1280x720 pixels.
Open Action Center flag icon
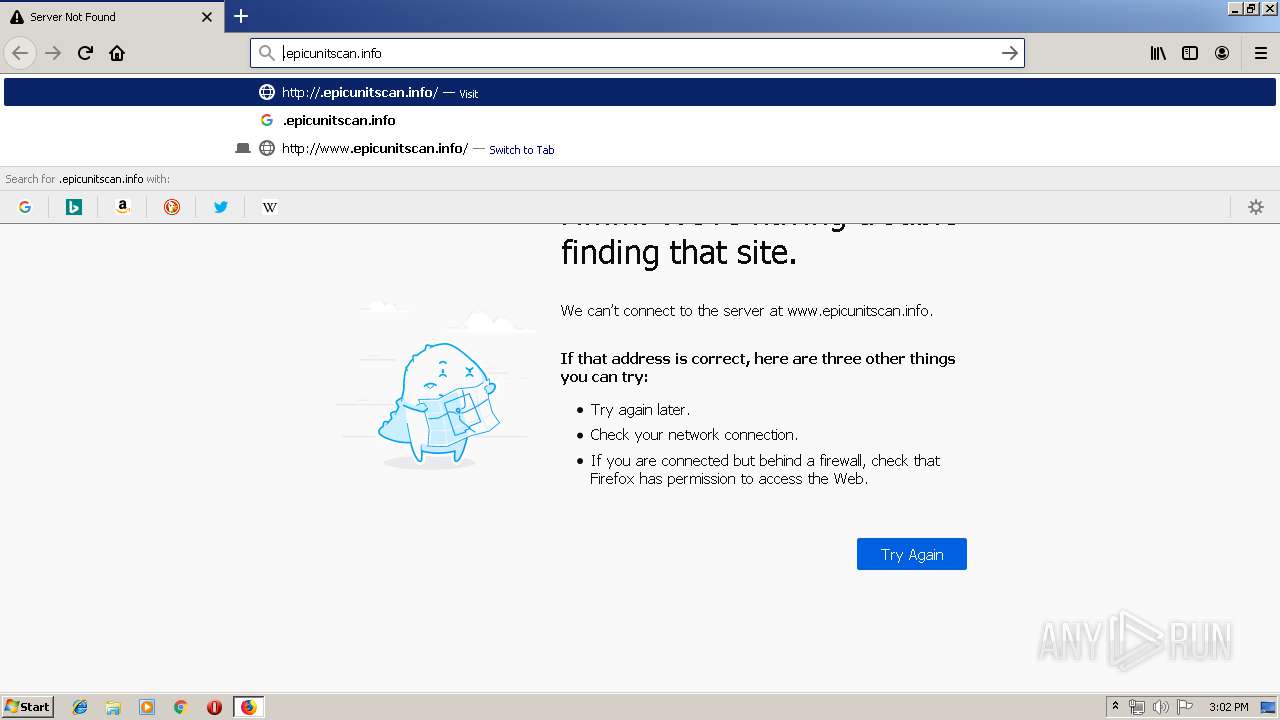point(1185,707)
